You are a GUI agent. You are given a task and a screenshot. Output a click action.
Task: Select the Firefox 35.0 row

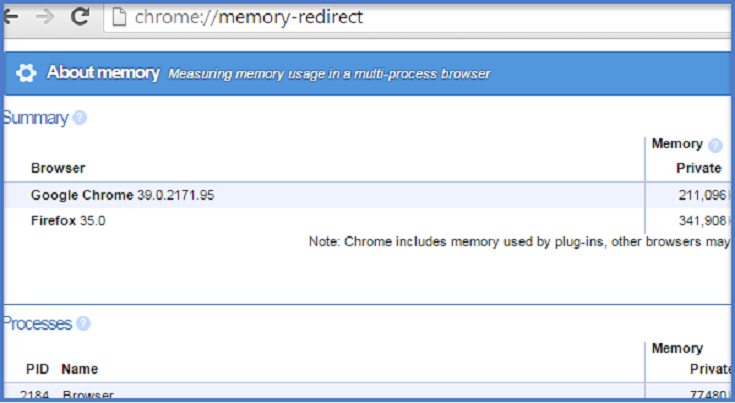68,220
